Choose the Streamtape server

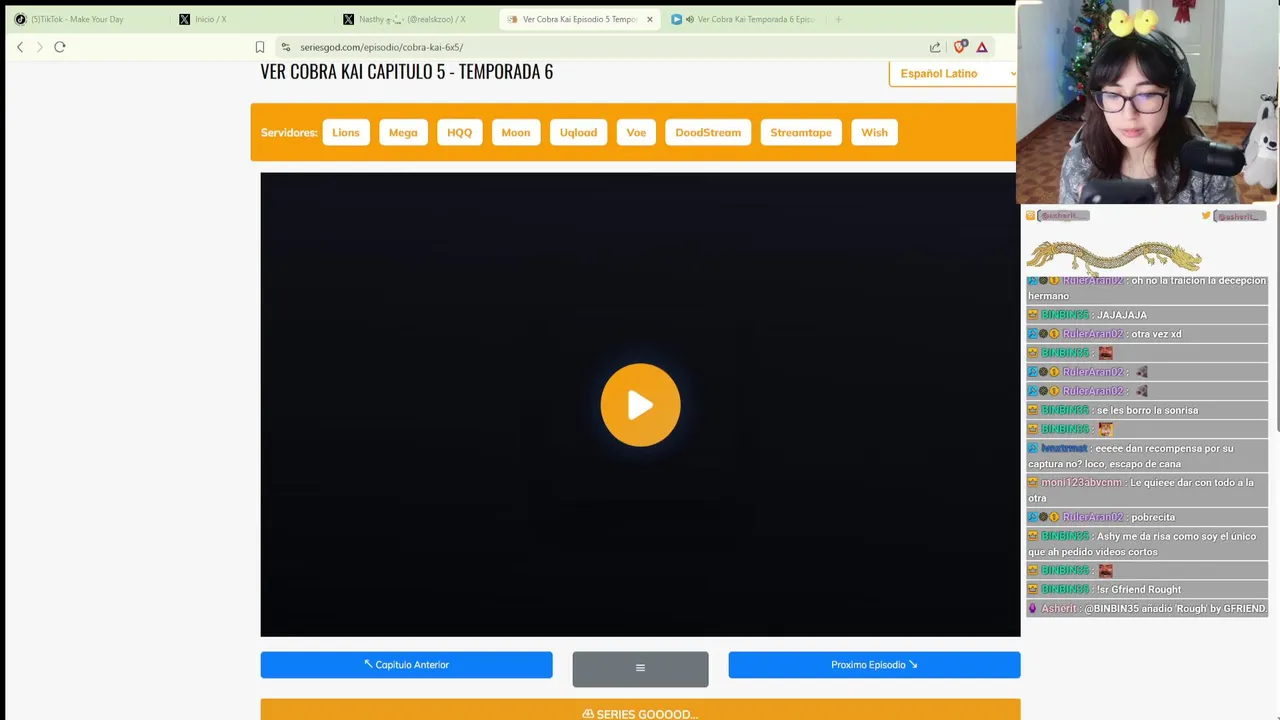801,132
